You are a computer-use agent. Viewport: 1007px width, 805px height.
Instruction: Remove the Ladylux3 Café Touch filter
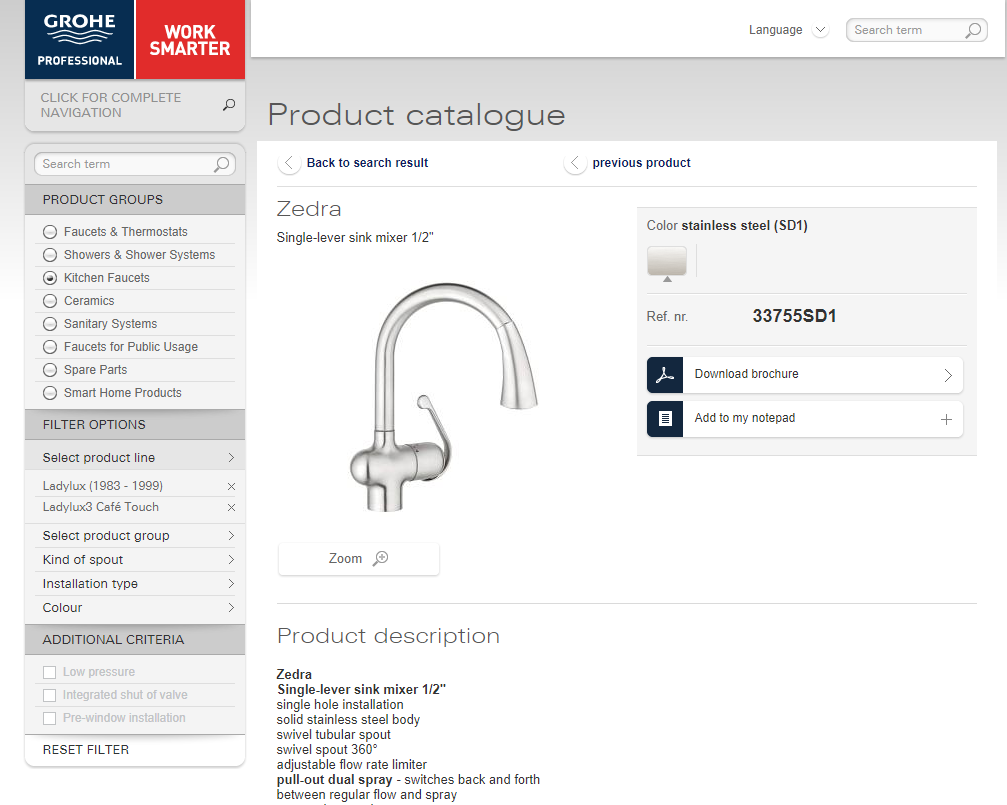pos(231,508)
